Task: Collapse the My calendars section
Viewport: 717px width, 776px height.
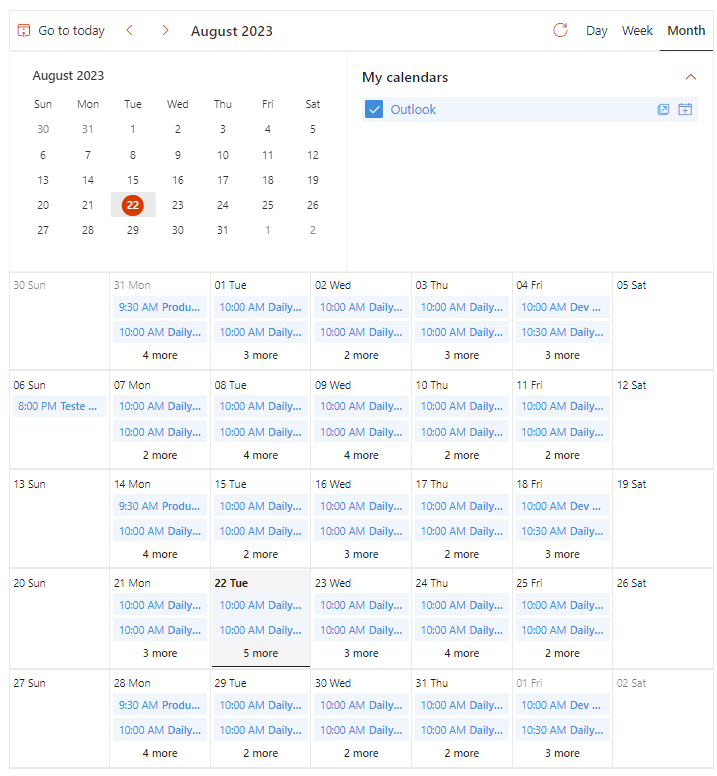Action: pyautogui.click(x=690, y=77)
